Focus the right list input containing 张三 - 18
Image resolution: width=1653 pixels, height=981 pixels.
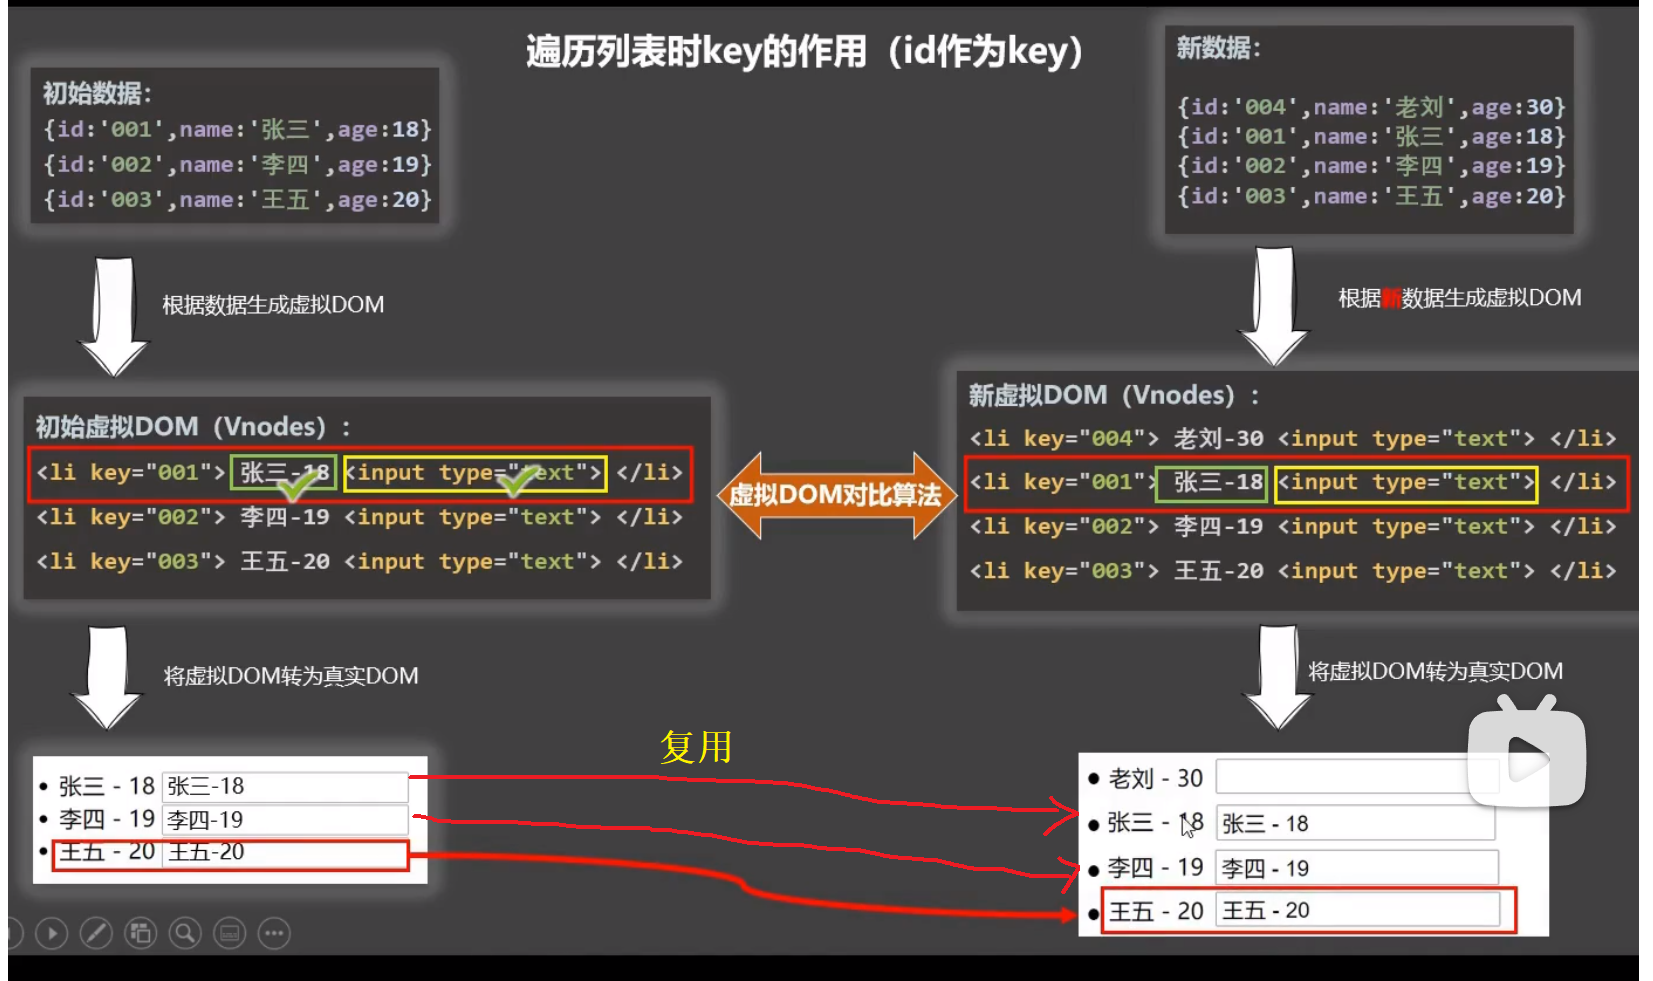click(1356, 823)
